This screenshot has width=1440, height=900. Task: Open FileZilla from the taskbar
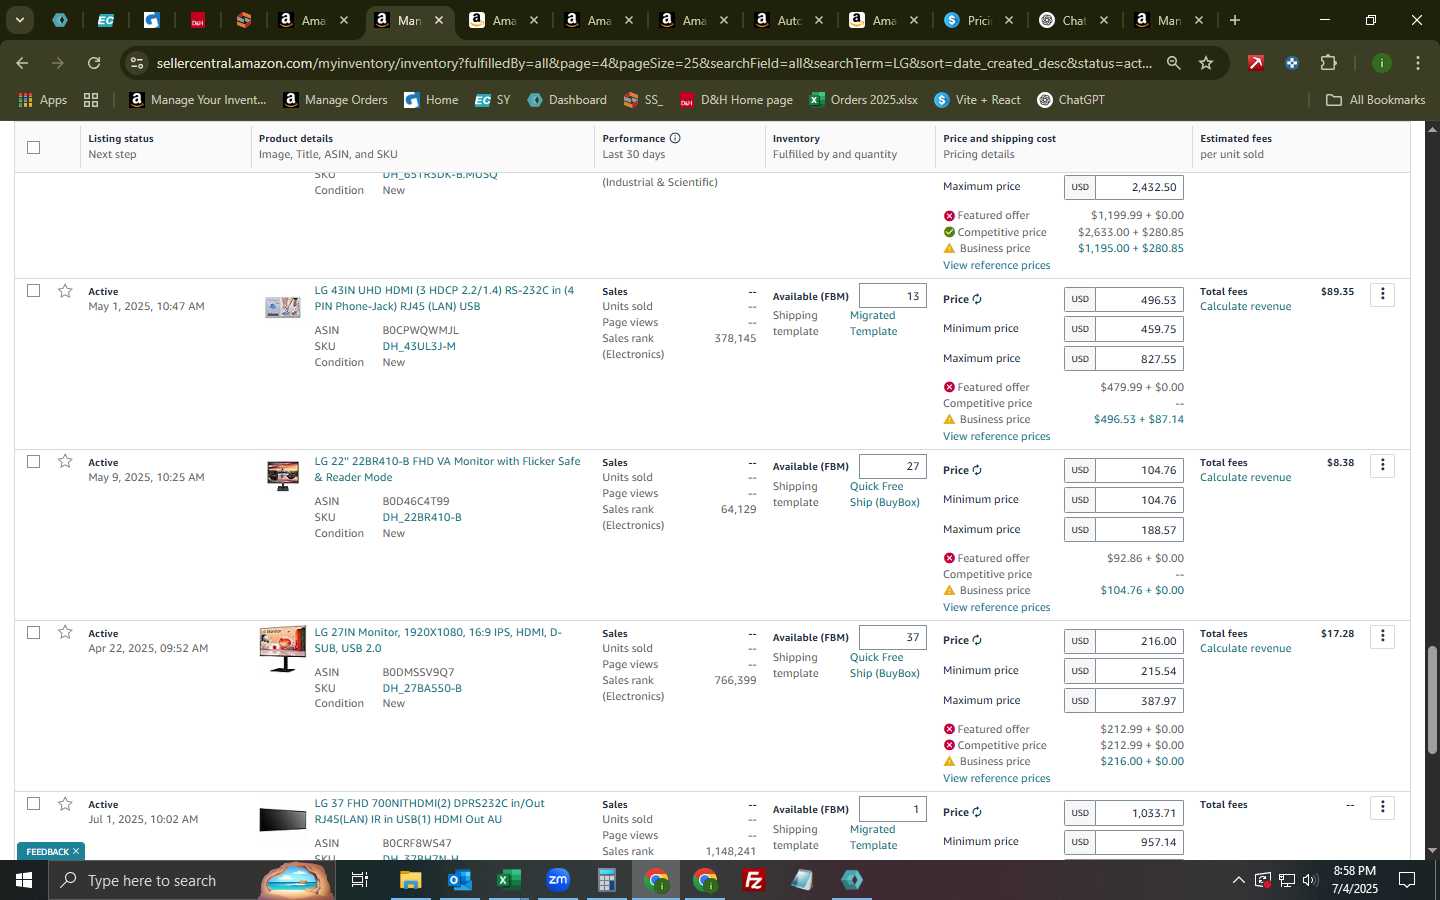[x=754, y=880]
